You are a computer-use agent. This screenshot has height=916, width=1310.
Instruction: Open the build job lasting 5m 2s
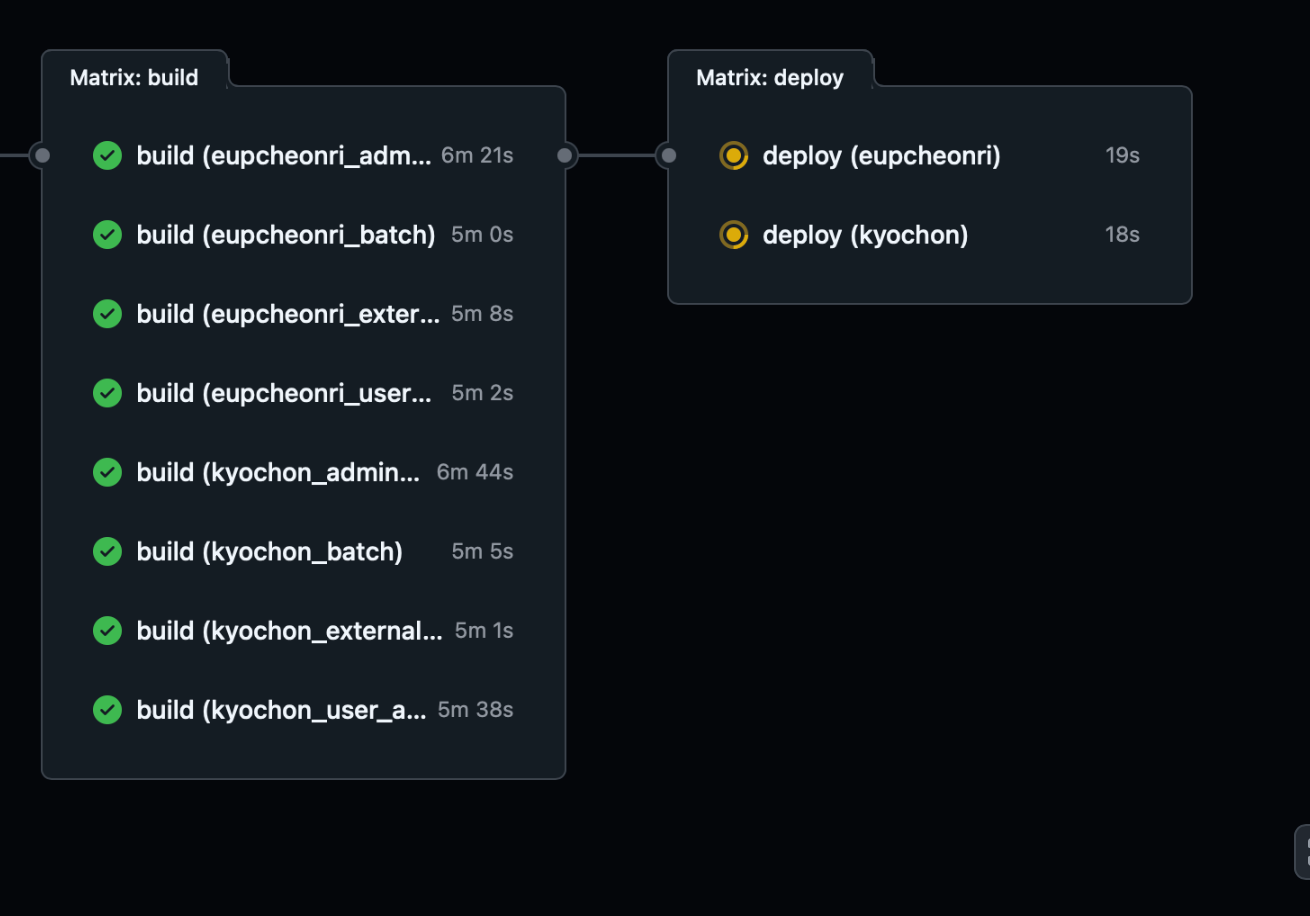point(303,393)
